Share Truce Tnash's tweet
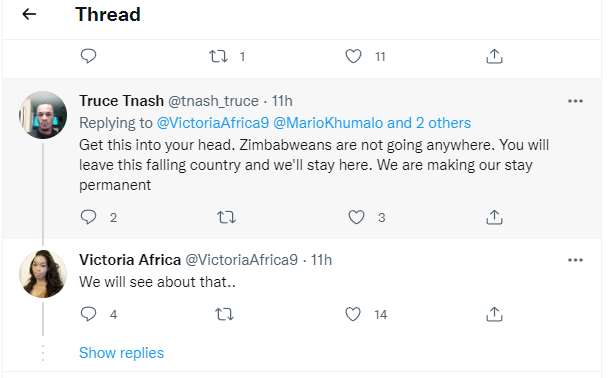Screen dimensions: 614x378 coord(494,217)
